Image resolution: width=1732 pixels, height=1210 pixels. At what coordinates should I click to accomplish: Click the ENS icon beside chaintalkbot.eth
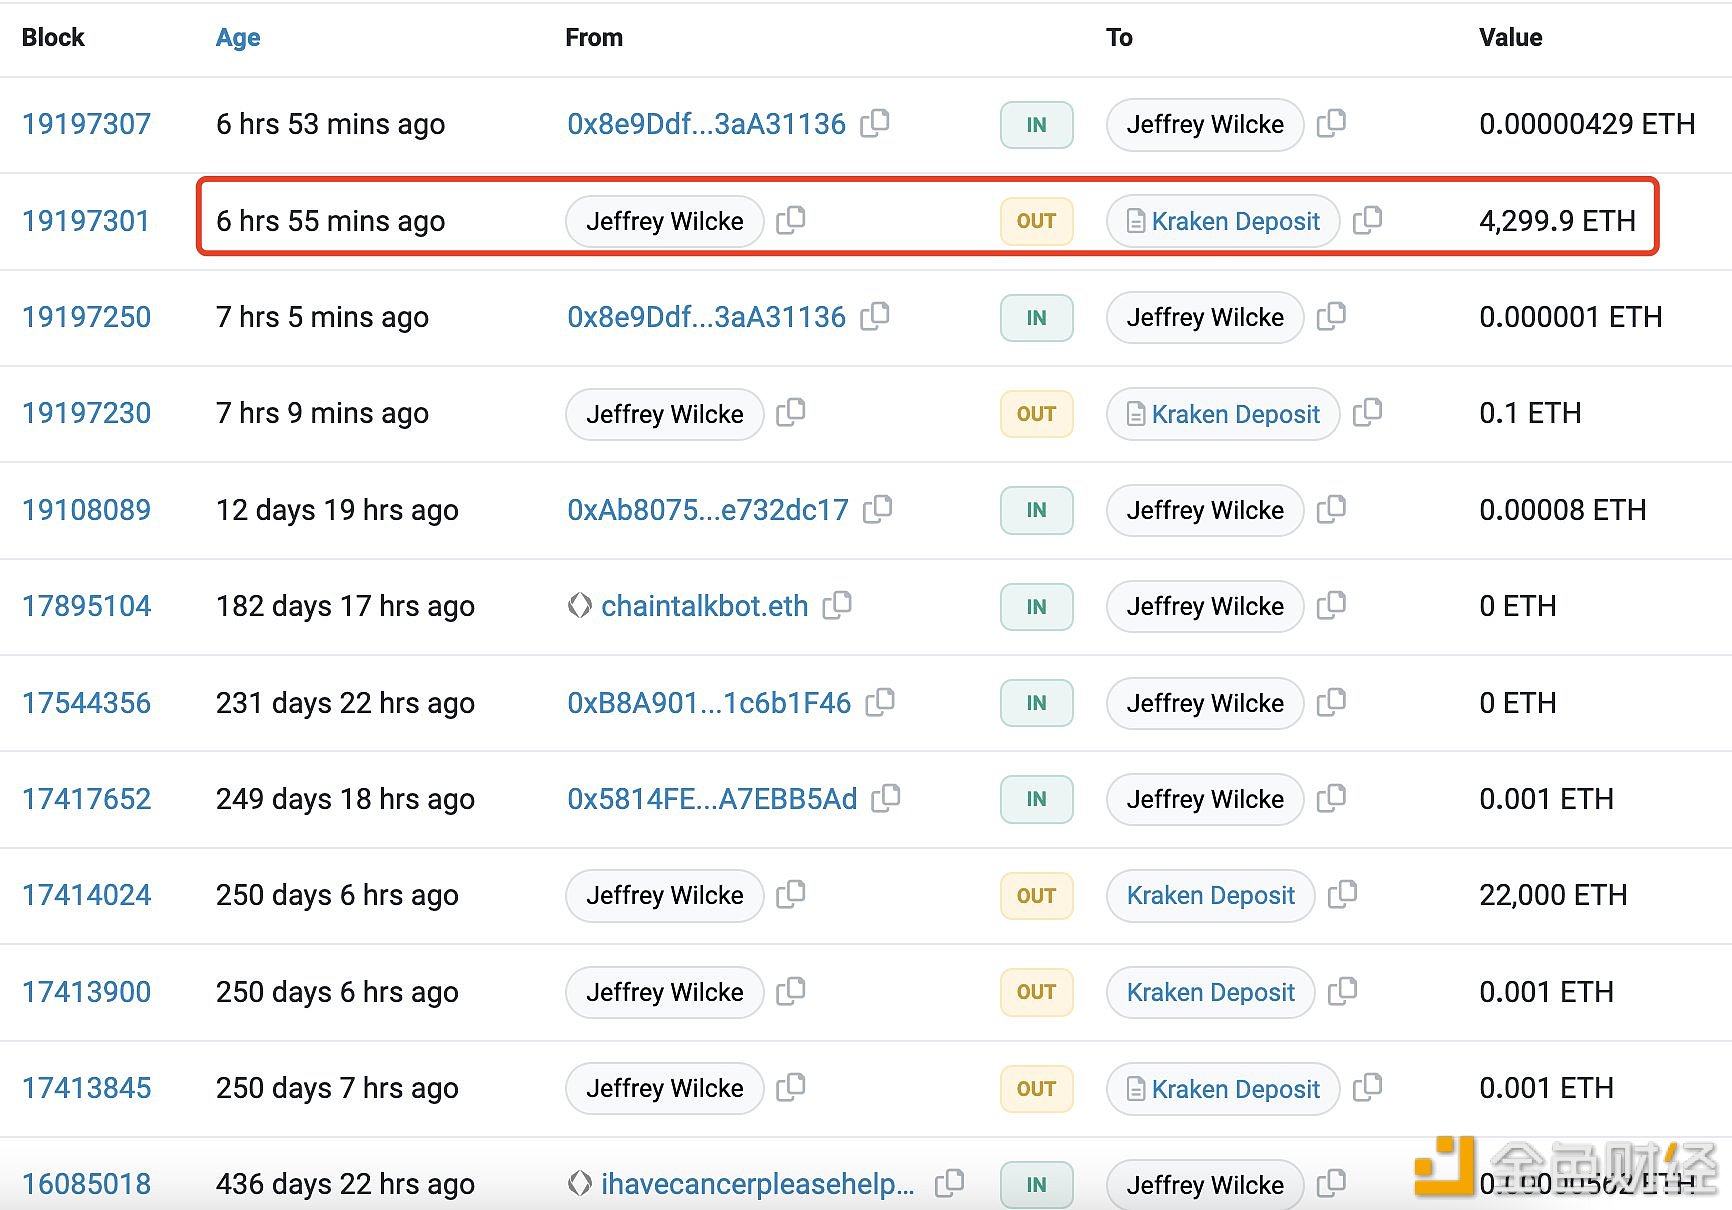(x=579, y=606)
